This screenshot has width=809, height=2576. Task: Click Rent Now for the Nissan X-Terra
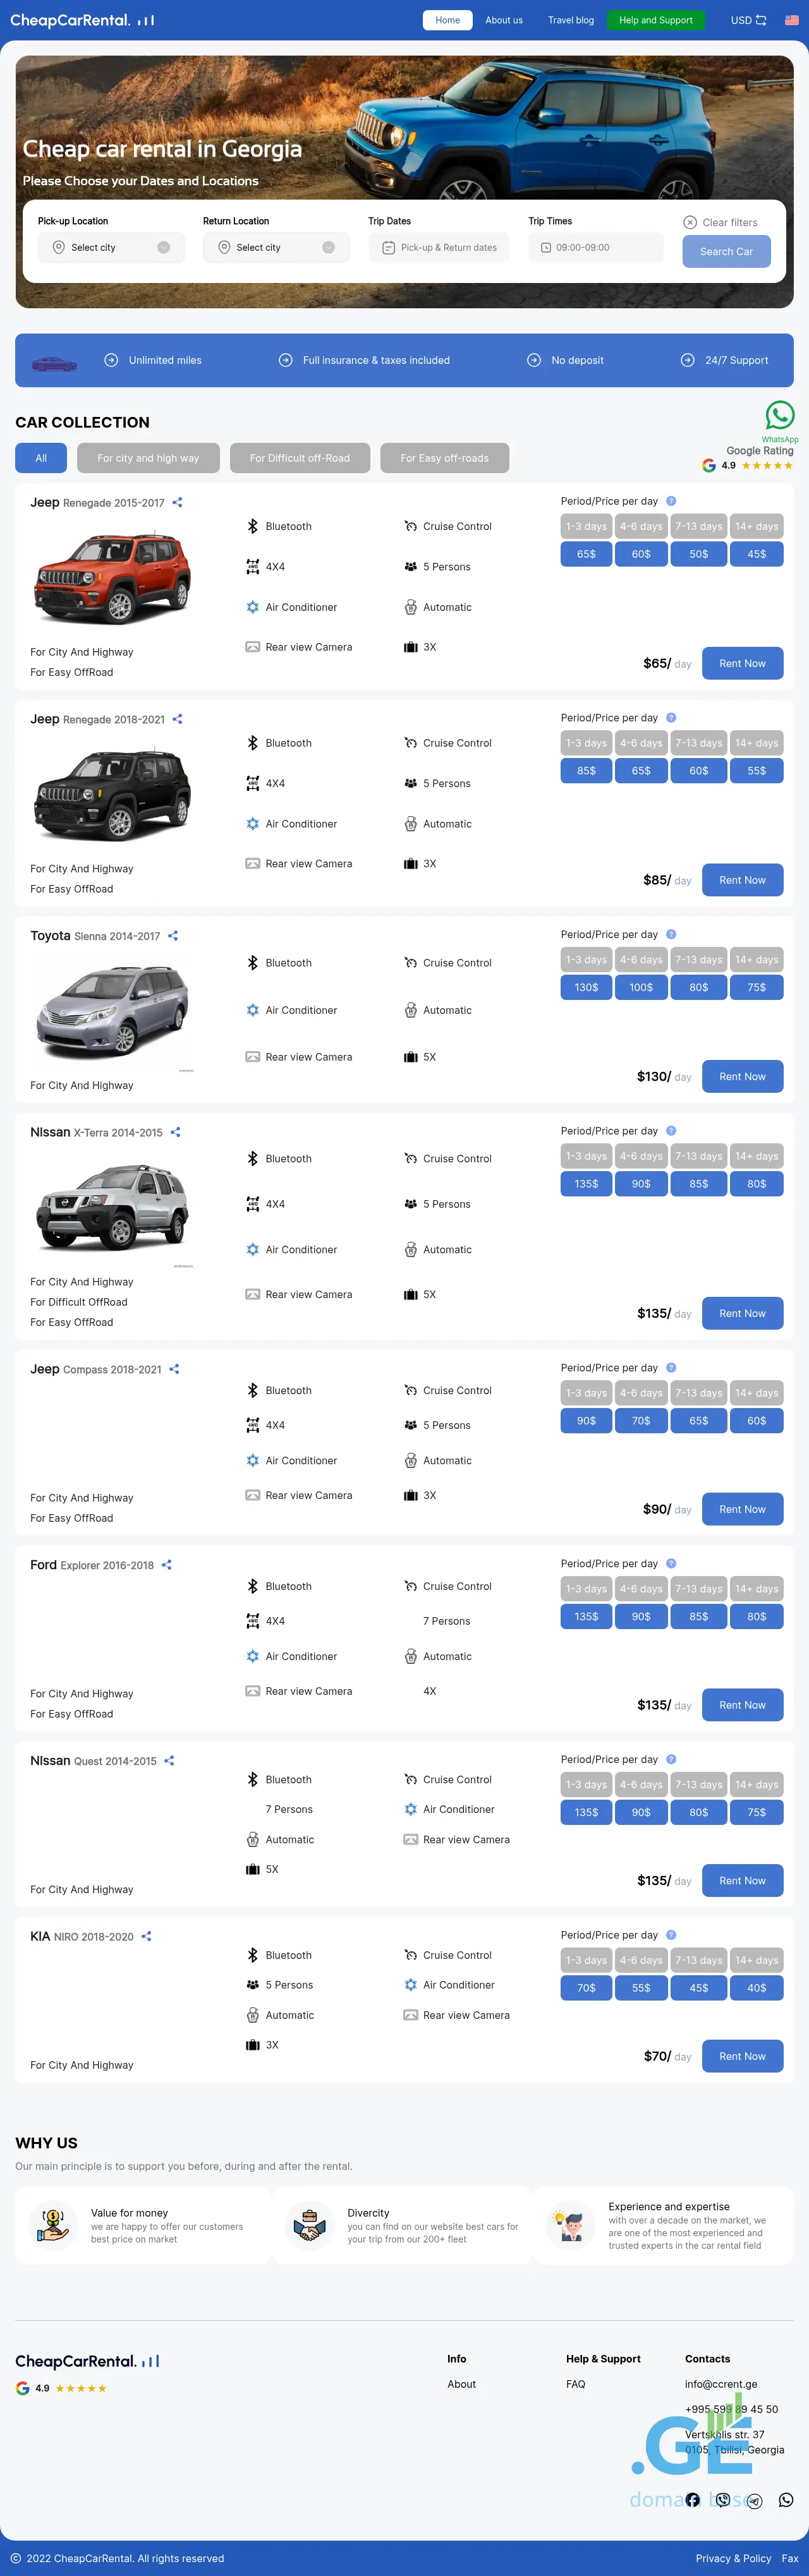tap(742, 1313)
